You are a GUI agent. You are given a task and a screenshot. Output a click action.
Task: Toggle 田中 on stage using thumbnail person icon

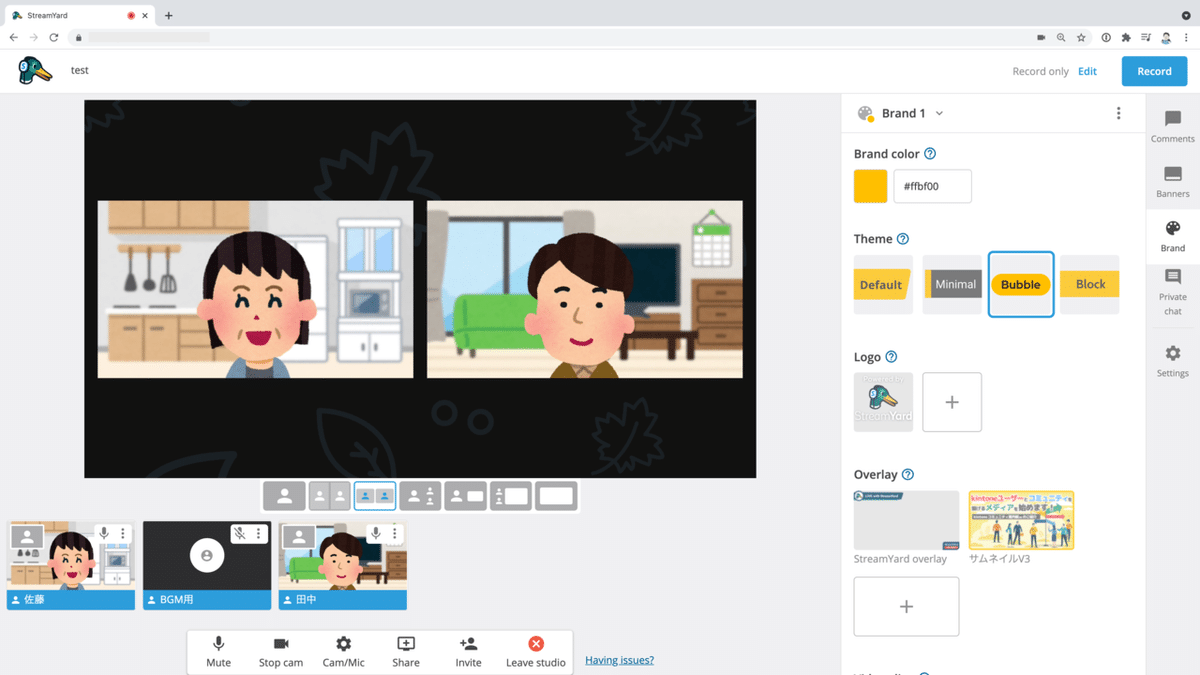tap(299, 537)
